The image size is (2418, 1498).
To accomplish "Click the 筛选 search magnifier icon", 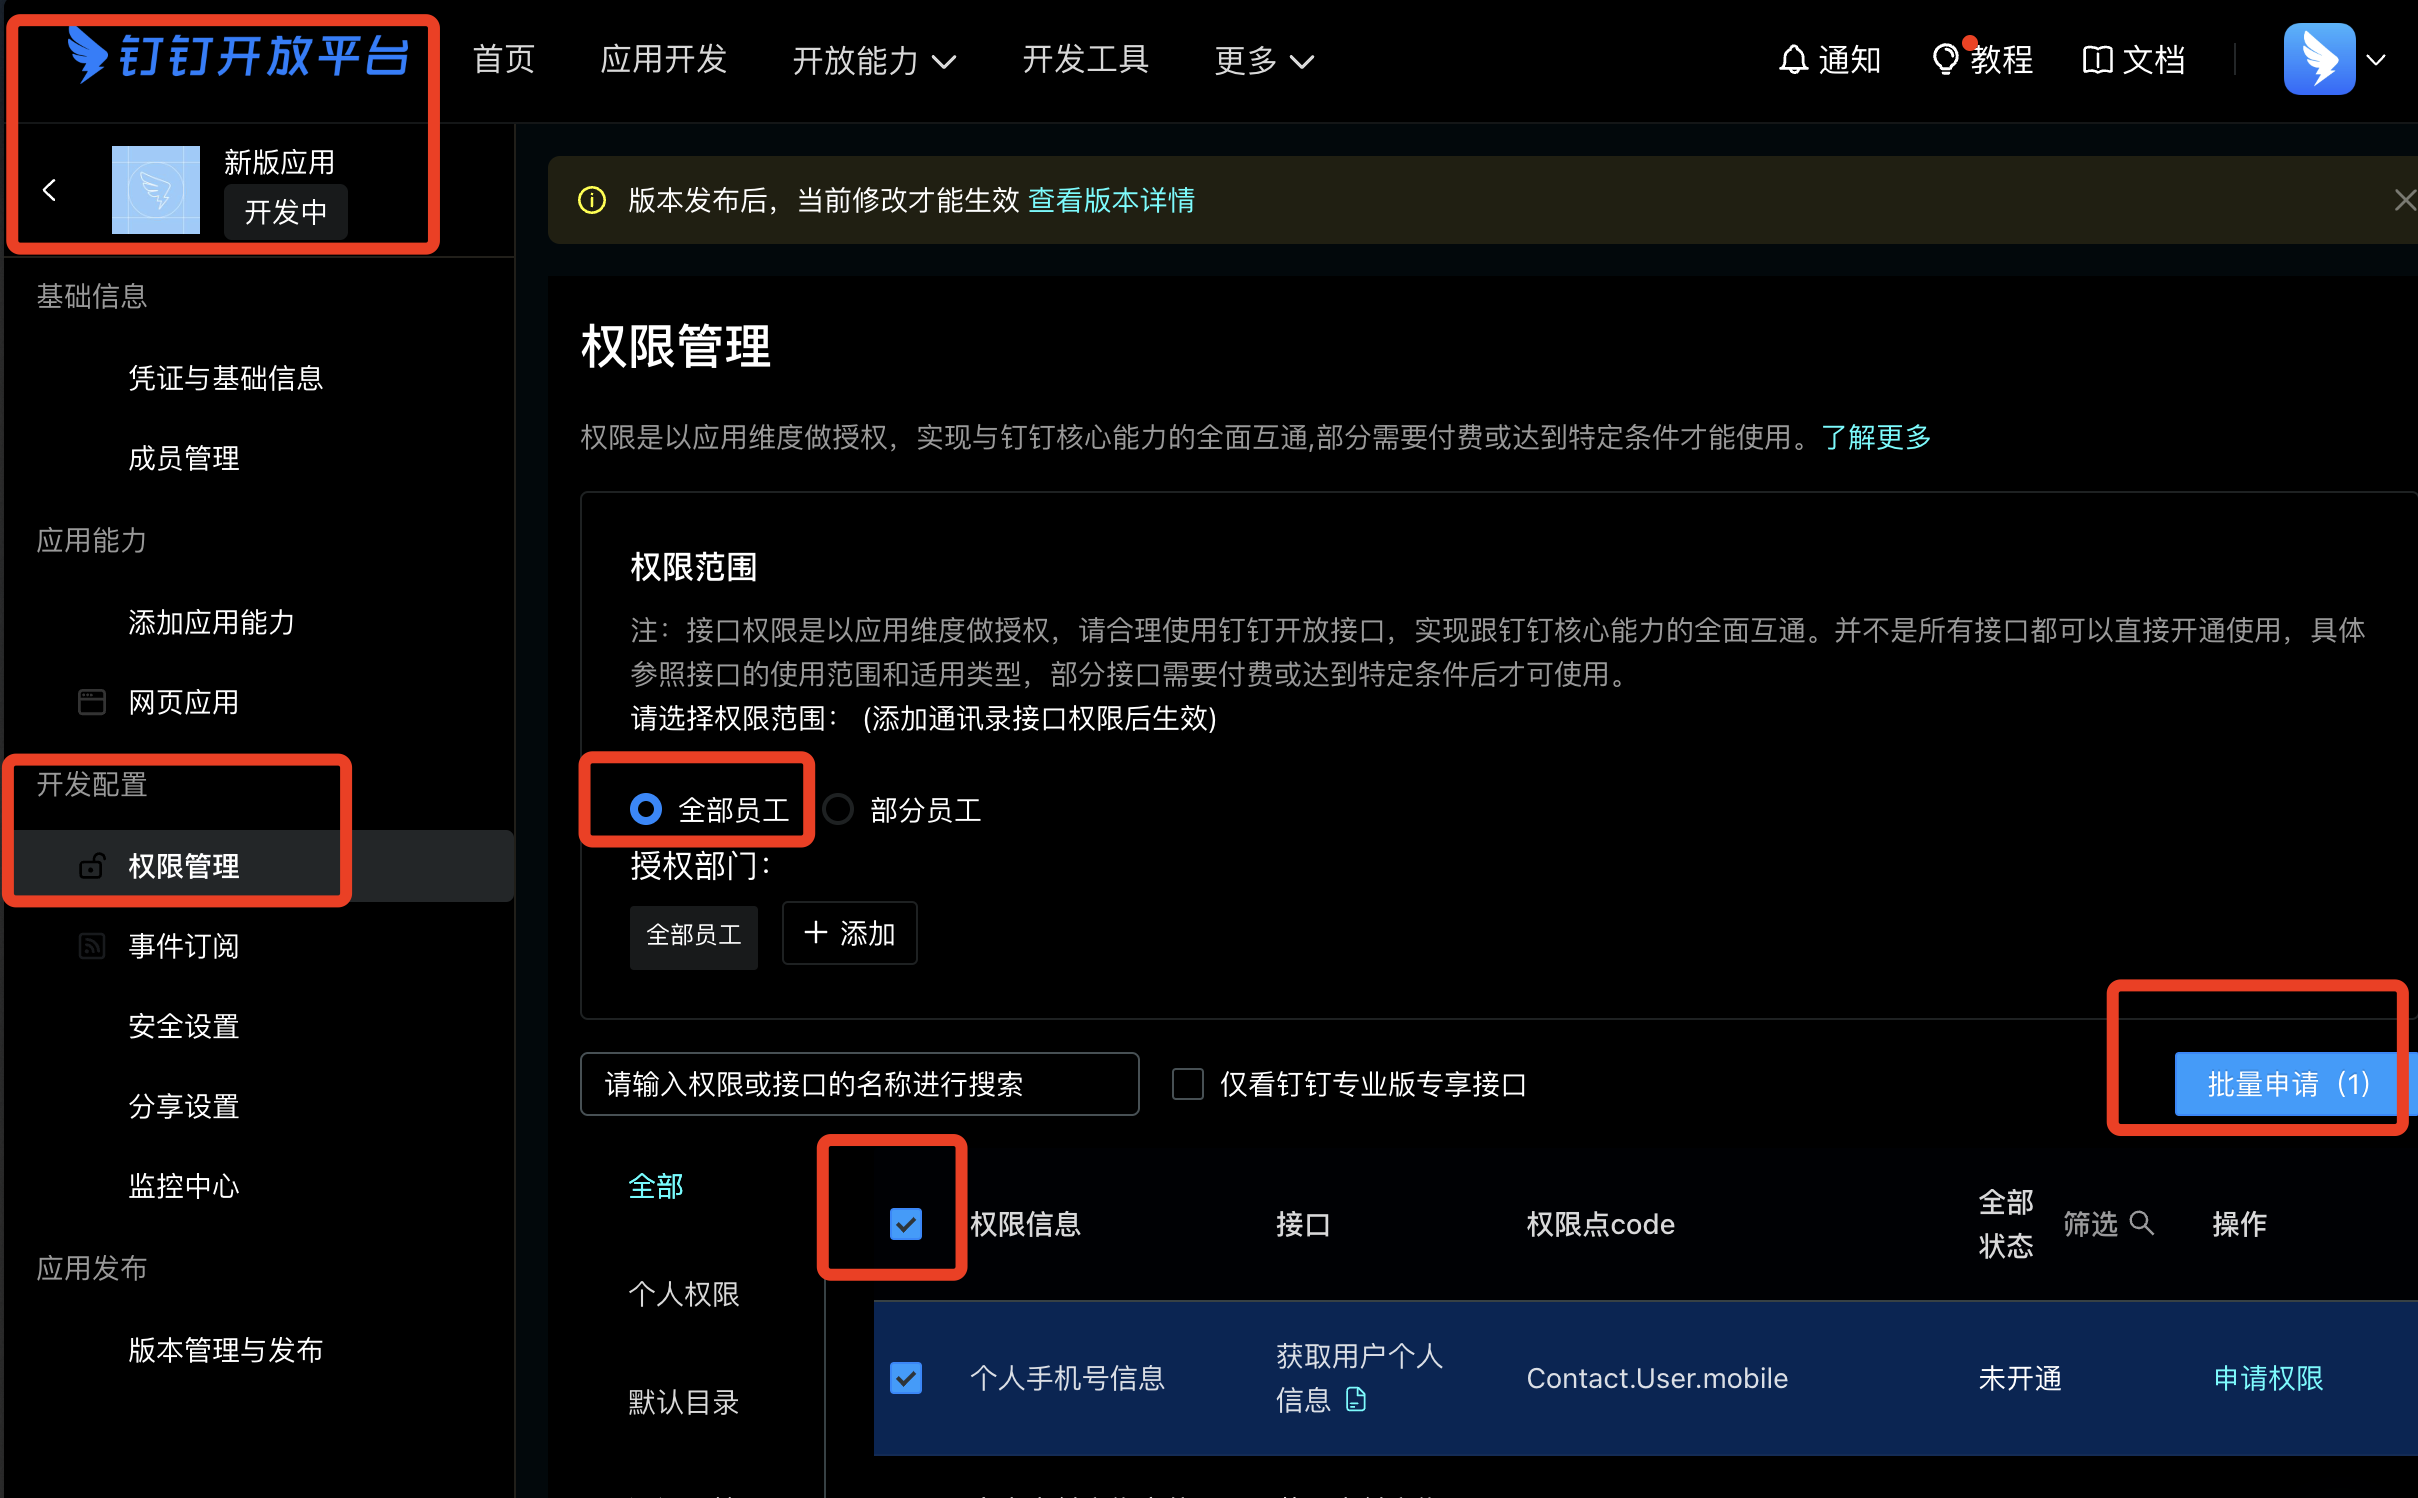I will pos(2141,1223).
